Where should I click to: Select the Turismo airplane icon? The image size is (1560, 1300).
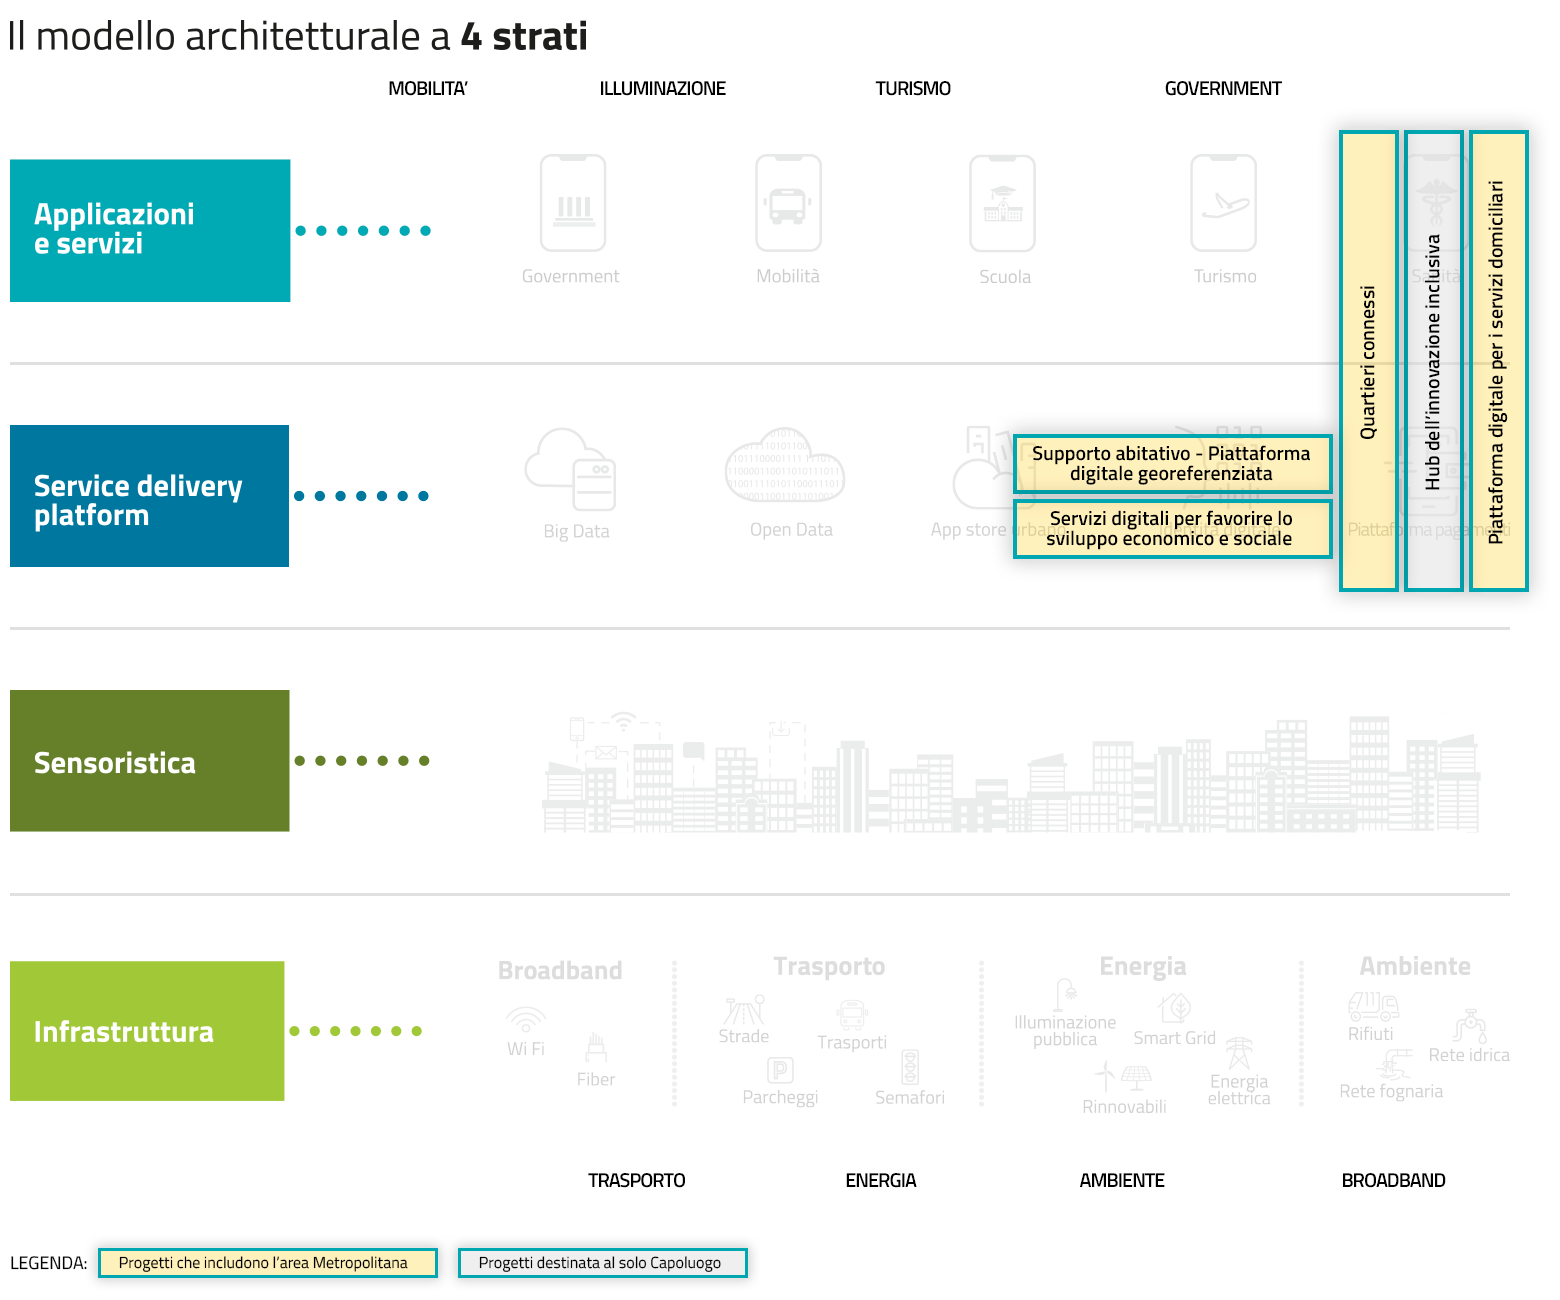(x=1223, y=203)
